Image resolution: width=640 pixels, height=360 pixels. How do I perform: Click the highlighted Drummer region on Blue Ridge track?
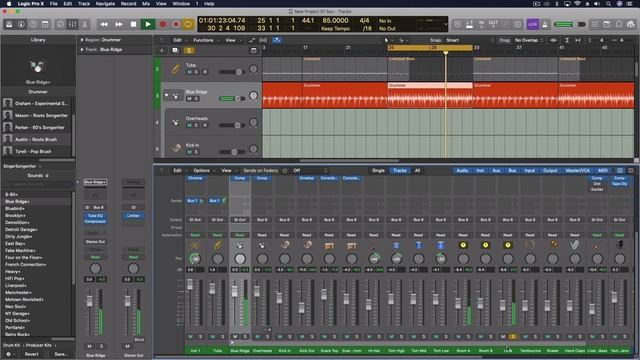click(x=429, y=95)
